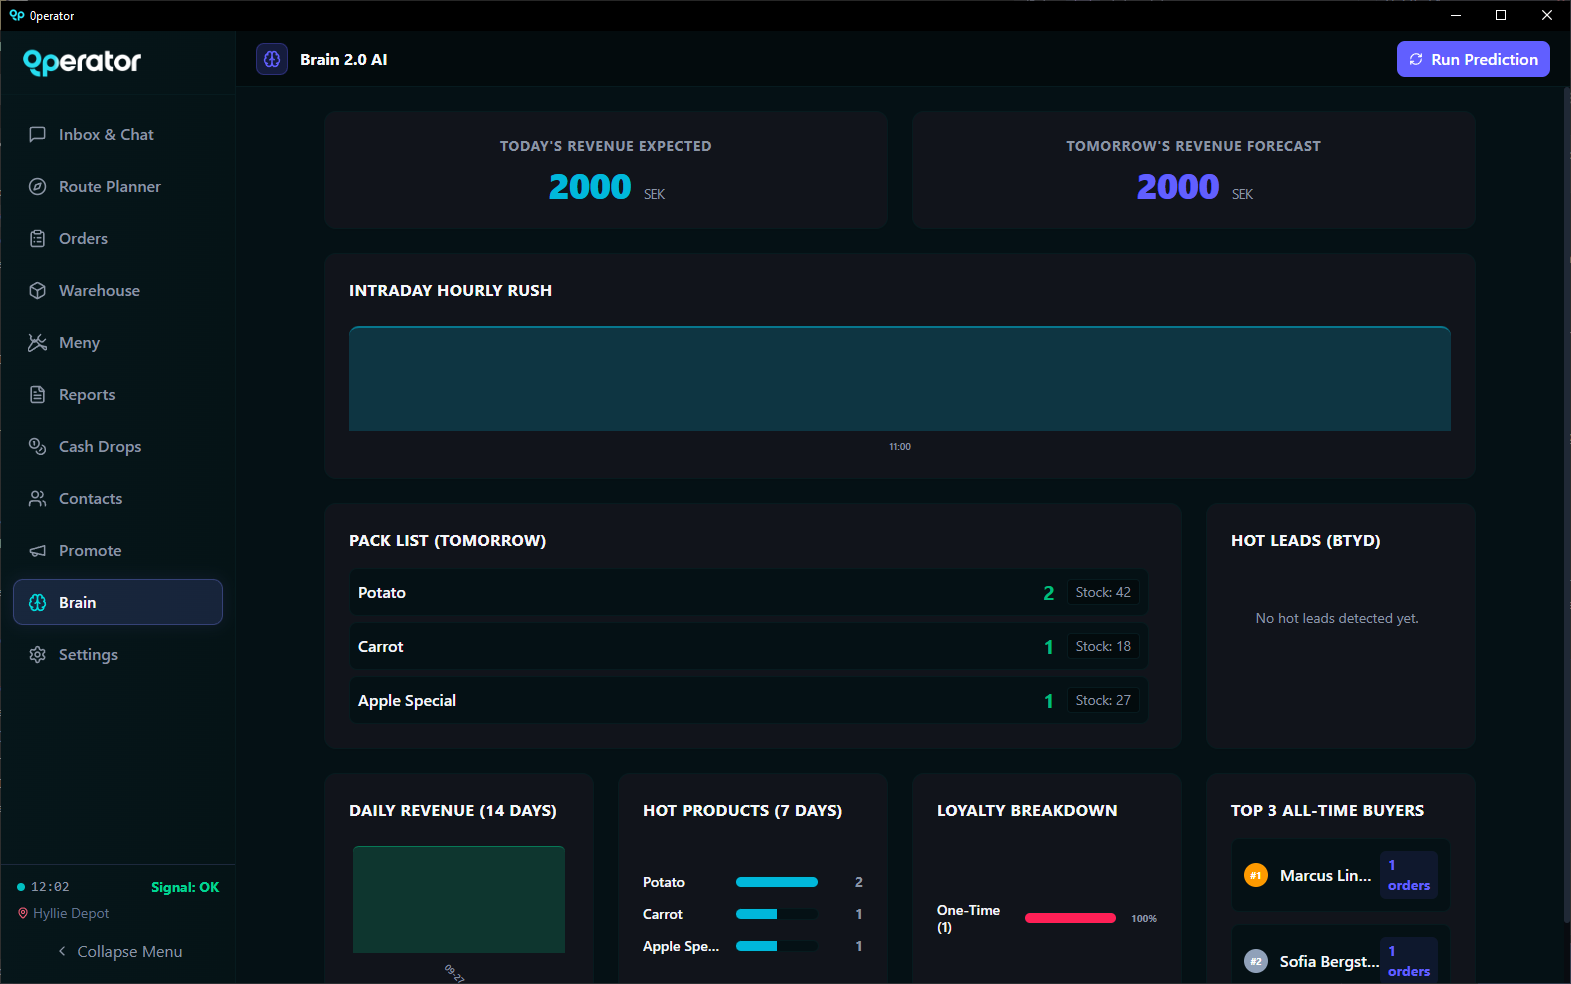This screenshot has width=1571, height=984.
Task: Click the Route Planner compass icon
Action: point(38,186)
